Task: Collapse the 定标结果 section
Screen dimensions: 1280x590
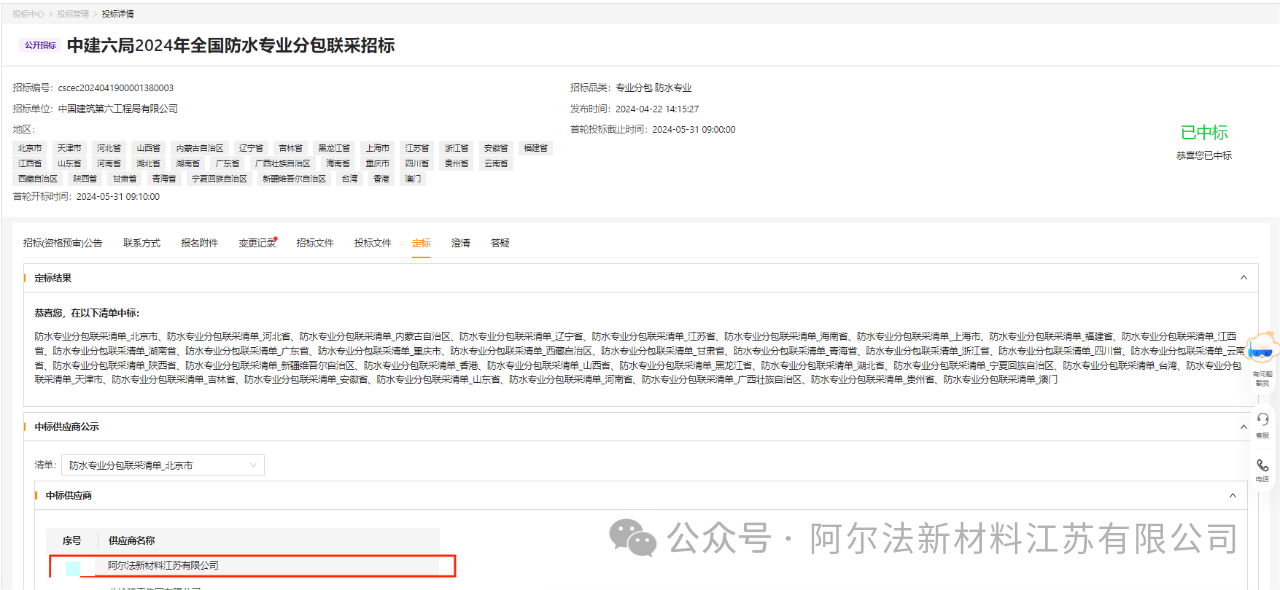Action: pos(1243,278)
